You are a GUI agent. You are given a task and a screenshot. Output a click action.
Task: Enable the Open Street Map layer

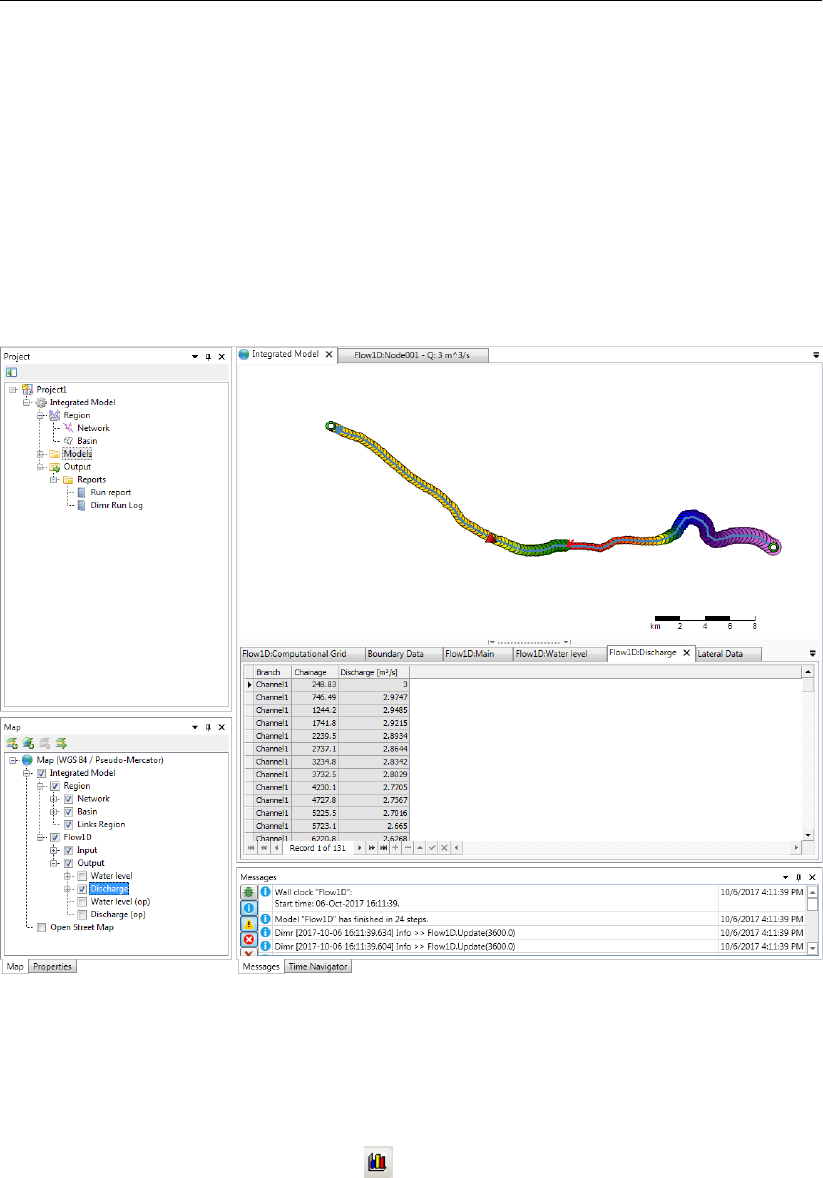tap(41, 928)
